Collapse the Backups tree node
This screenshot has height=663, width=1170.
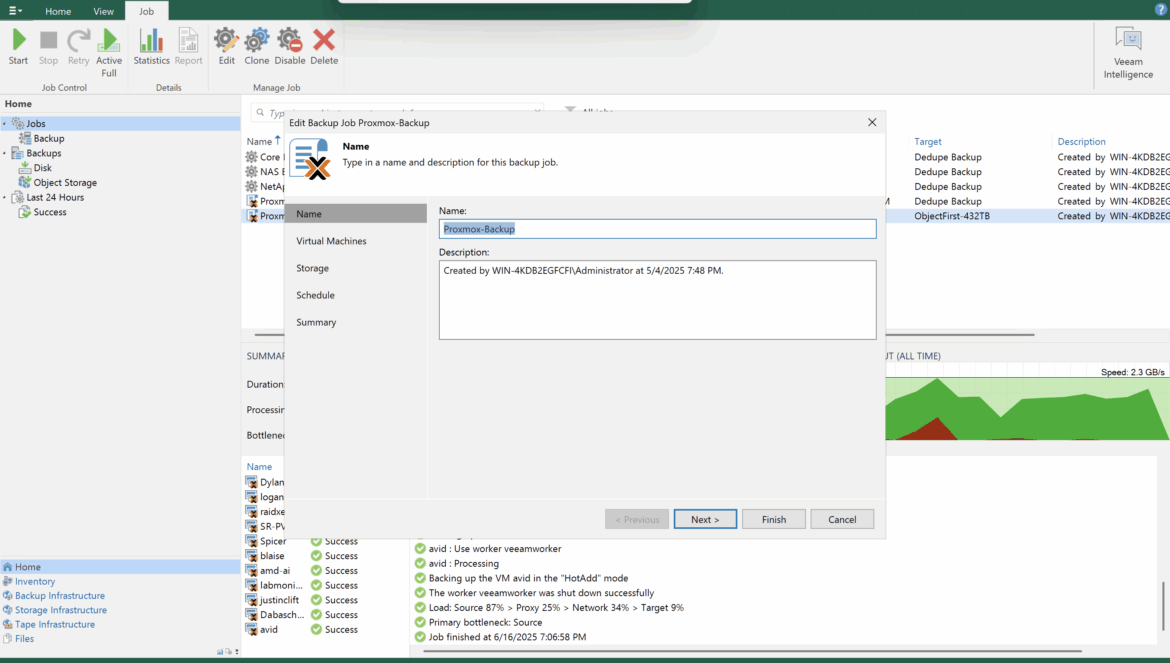pos(5,154)
